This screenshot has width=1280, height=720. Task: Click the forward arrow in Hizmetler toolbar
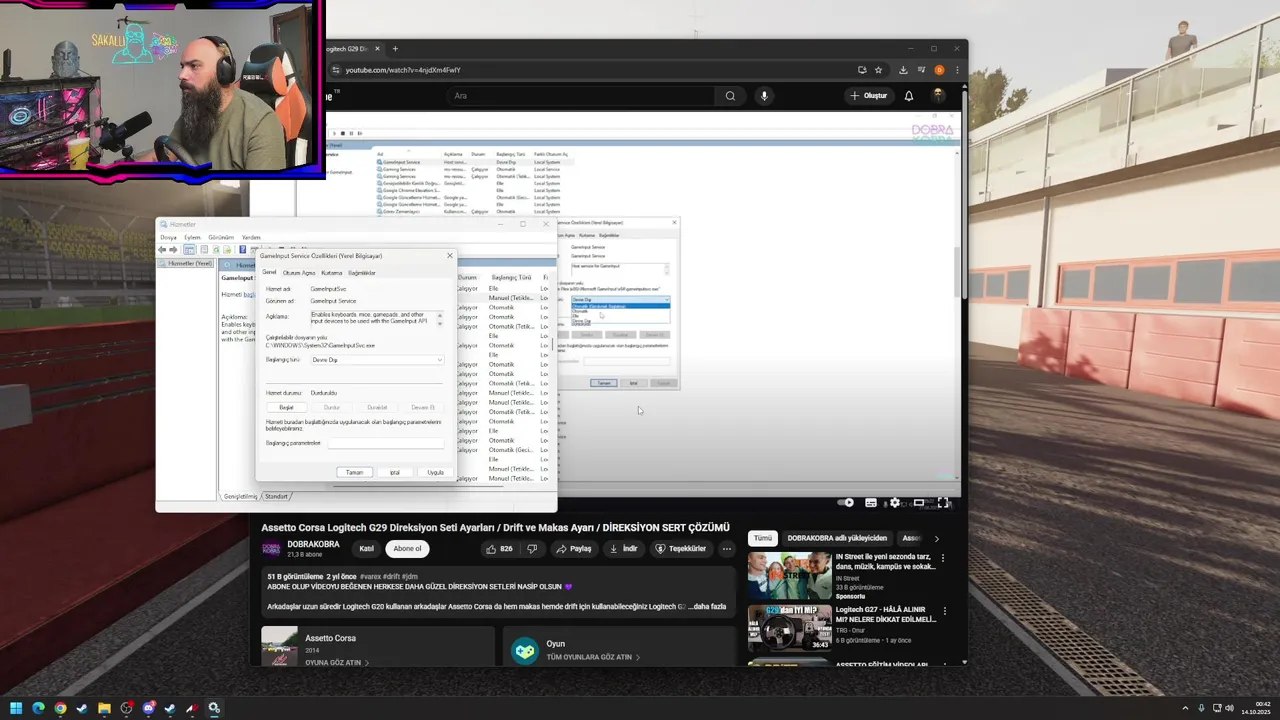coord(174,249)
